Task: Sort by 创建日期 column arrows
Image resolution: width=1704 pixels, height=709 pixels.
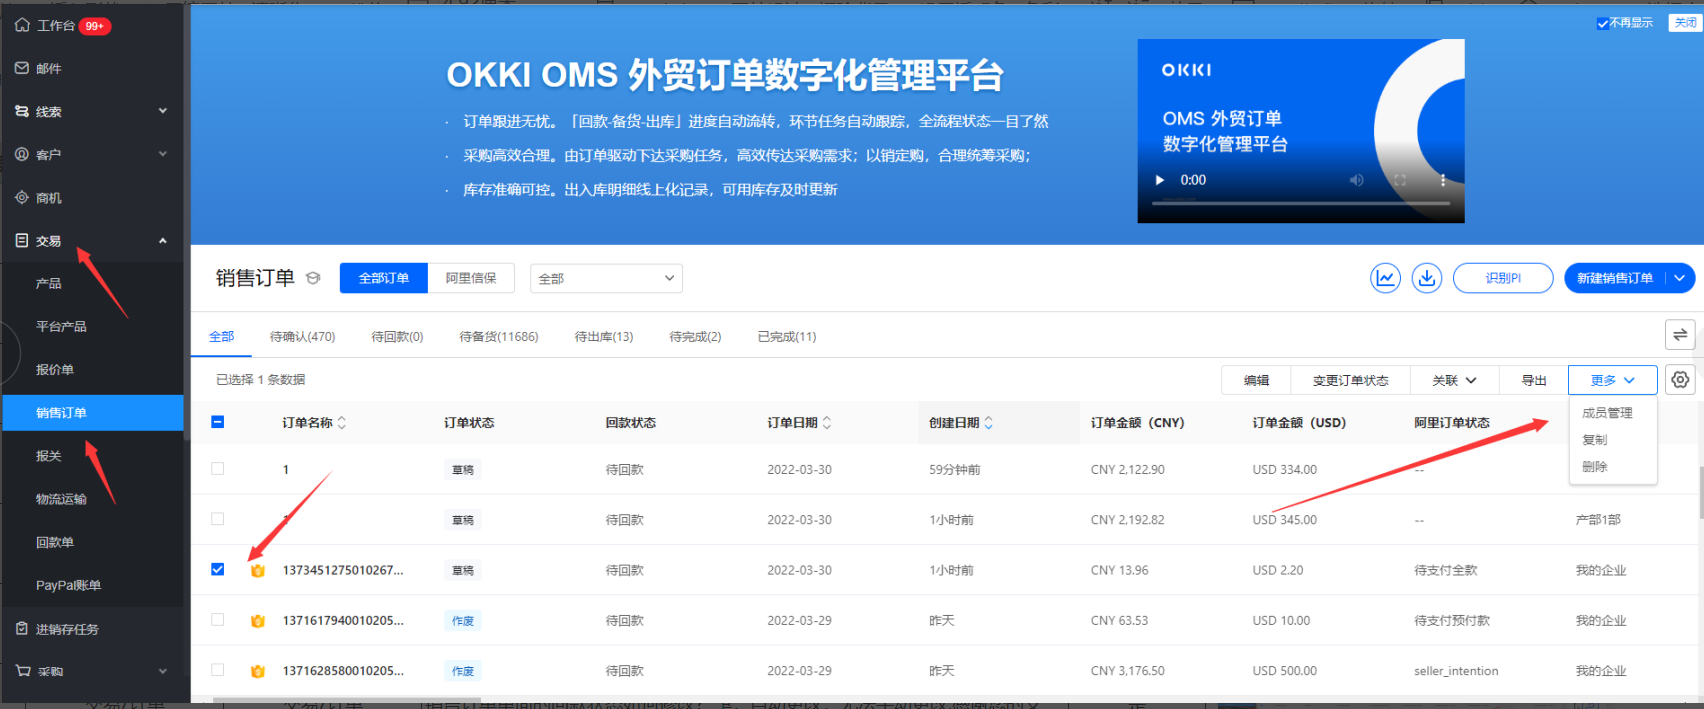Action: tap(989, 423)
